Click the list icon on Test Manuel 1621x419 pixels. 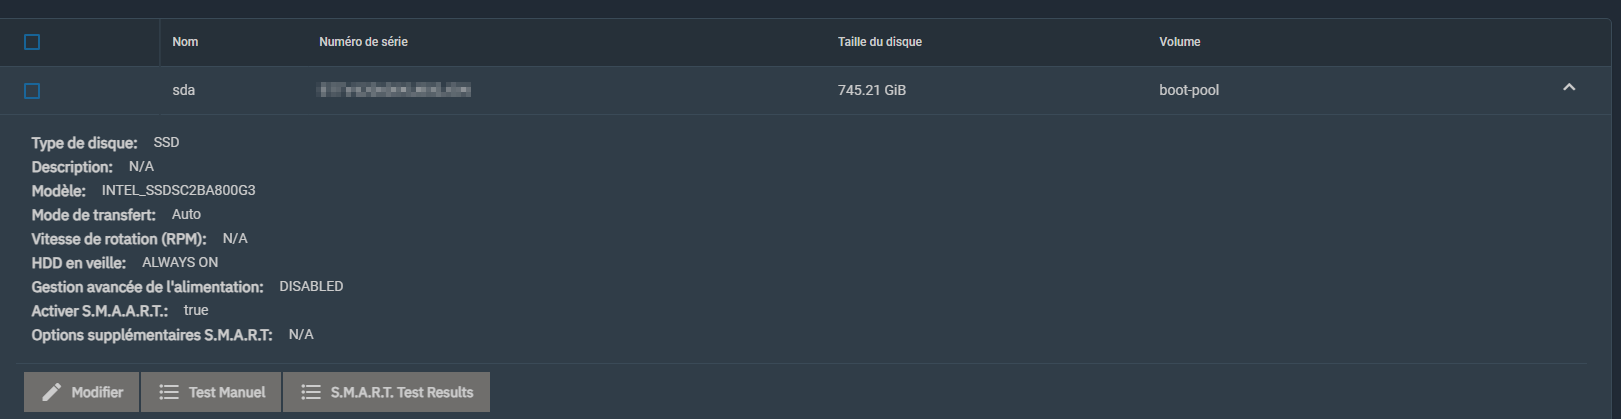(x=169, y=392)
